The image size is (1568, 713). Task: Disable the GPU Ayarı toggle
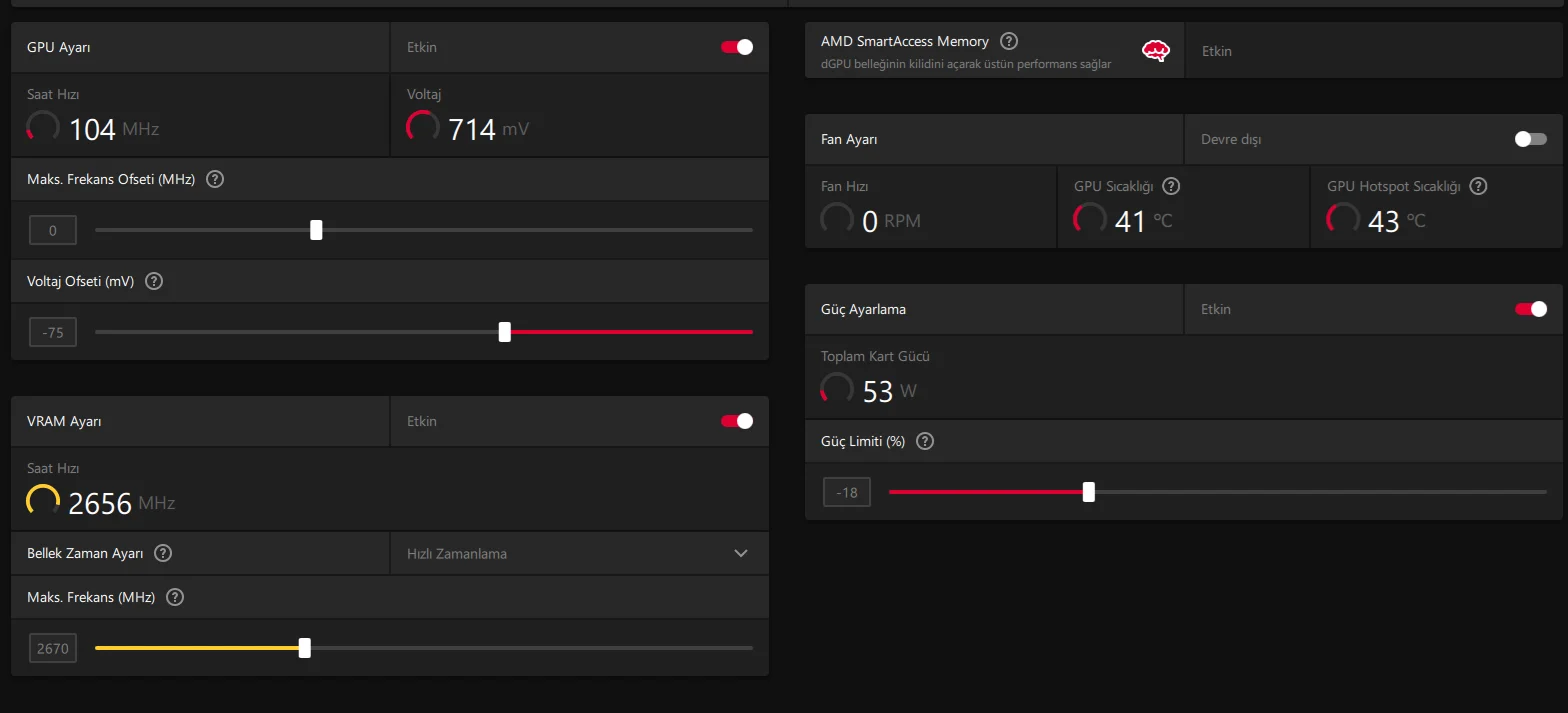[737, 47]
